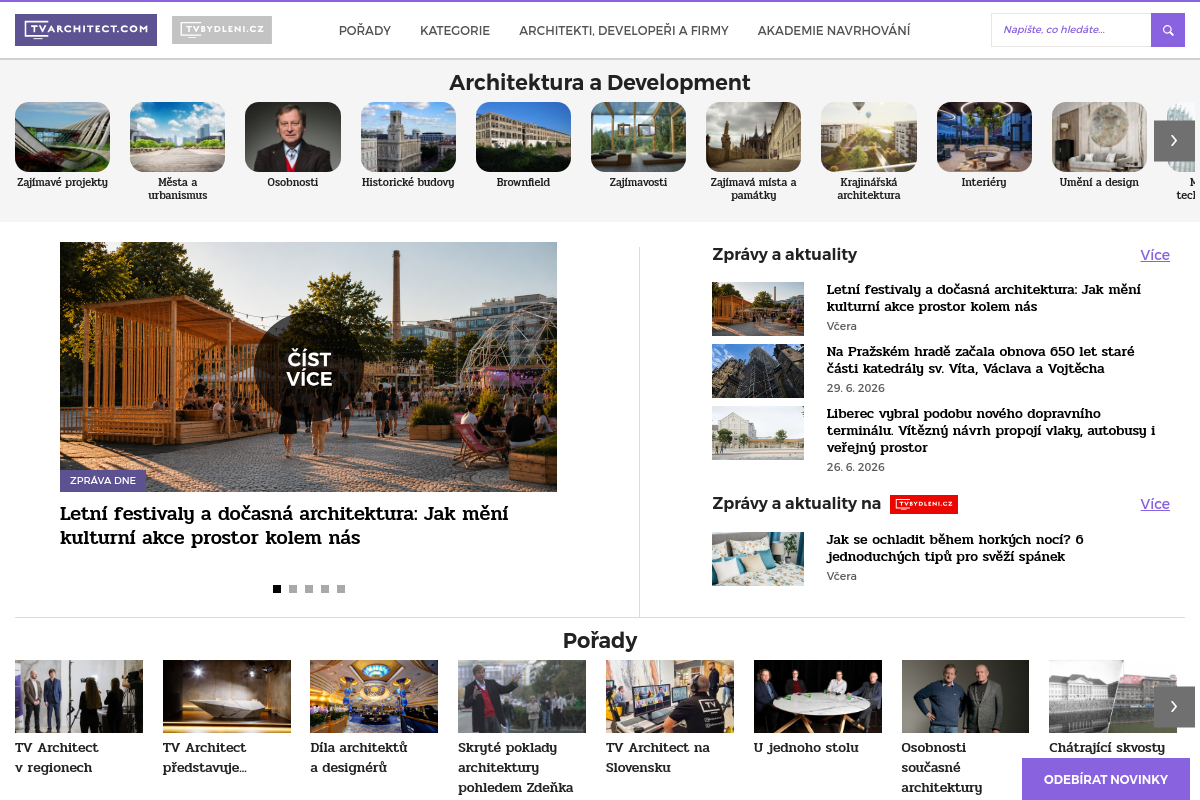Click the main festival slider image
The width and height of the screenshot is (1200, 800).
click(x=308, y=367)
